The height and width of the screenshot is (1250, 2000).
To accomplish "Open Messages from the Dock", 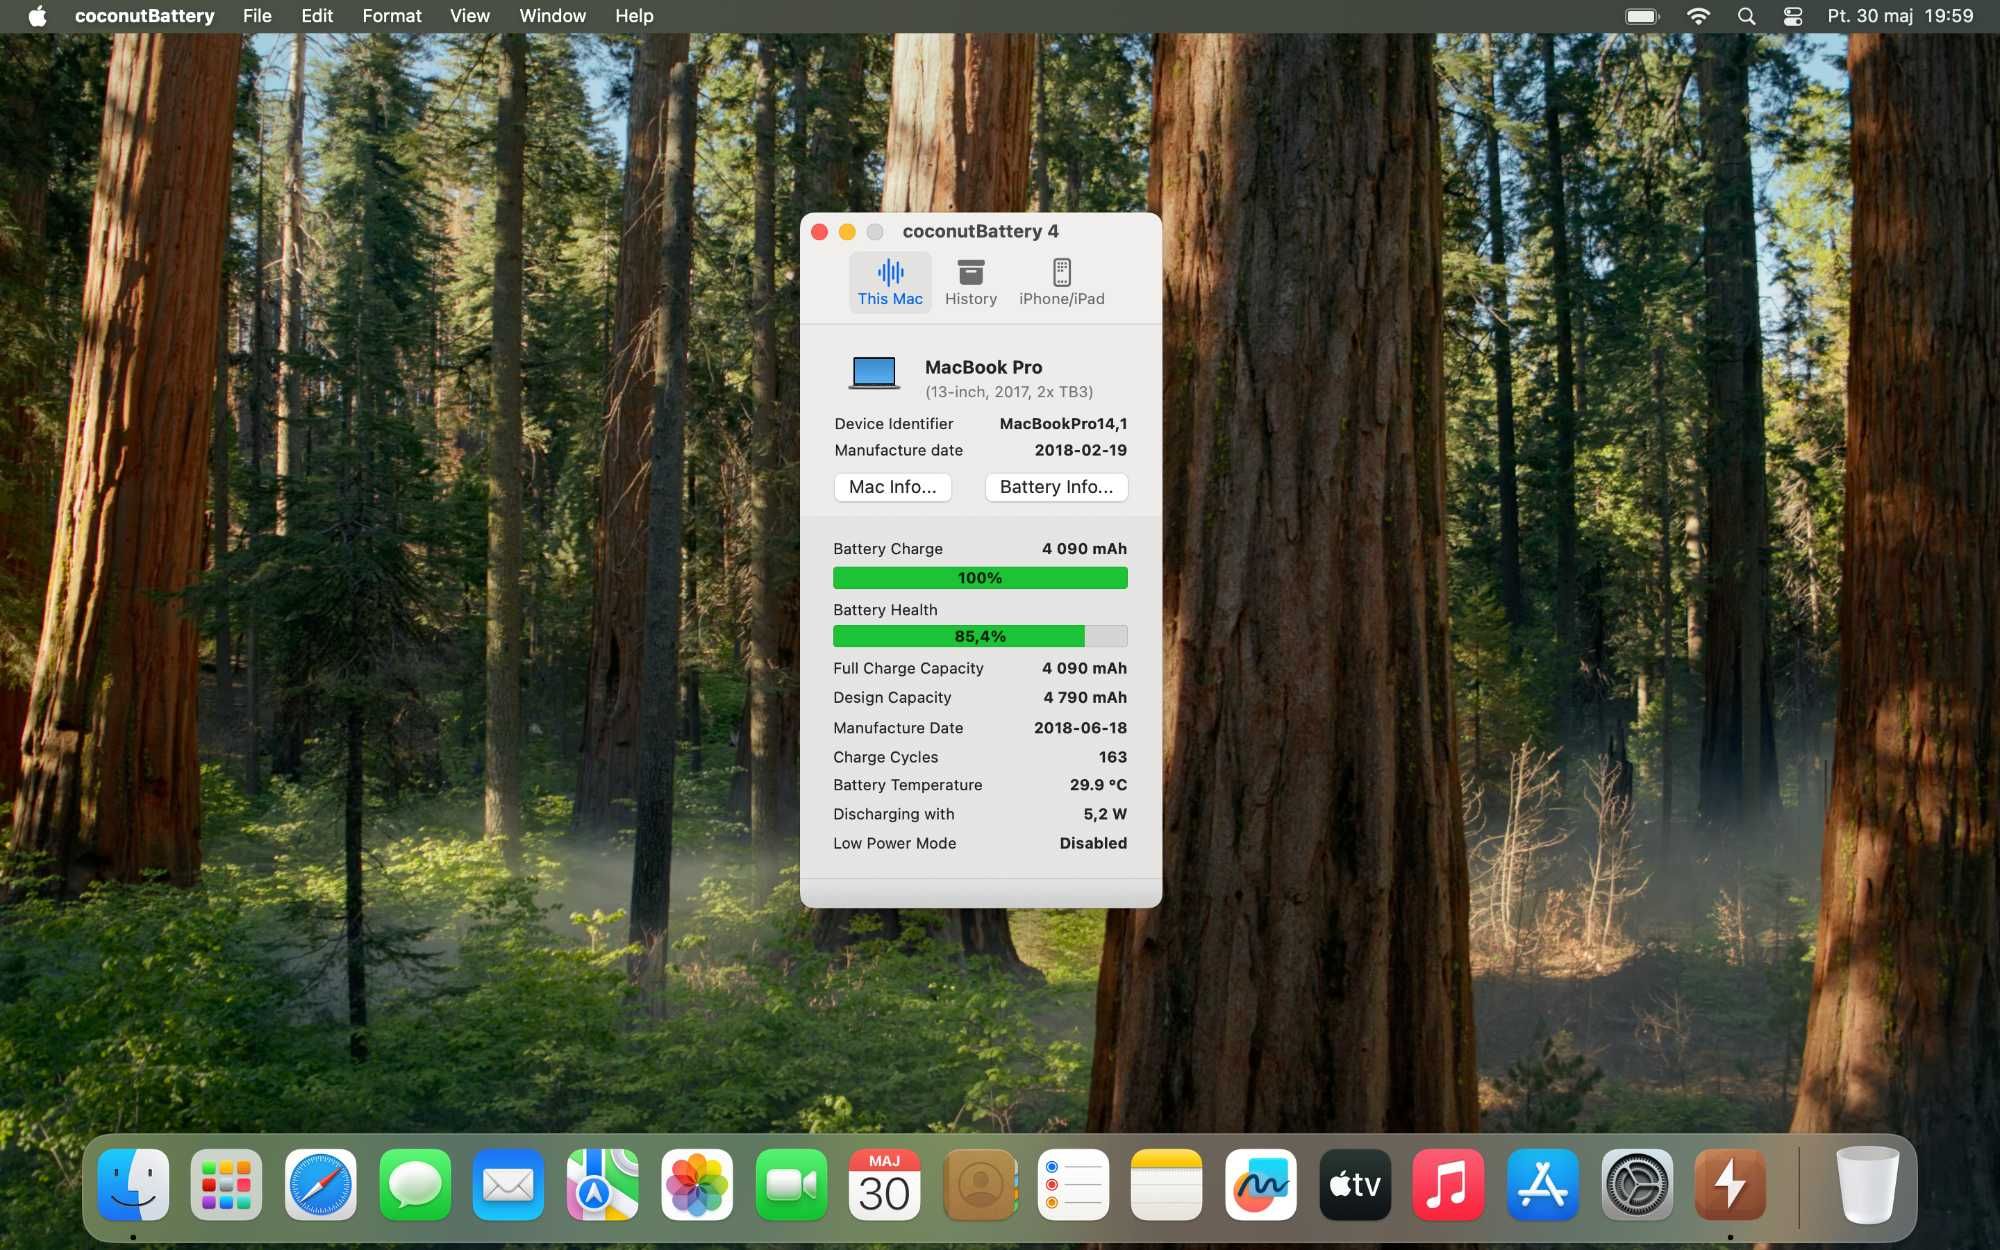I will coord(415,1185).
